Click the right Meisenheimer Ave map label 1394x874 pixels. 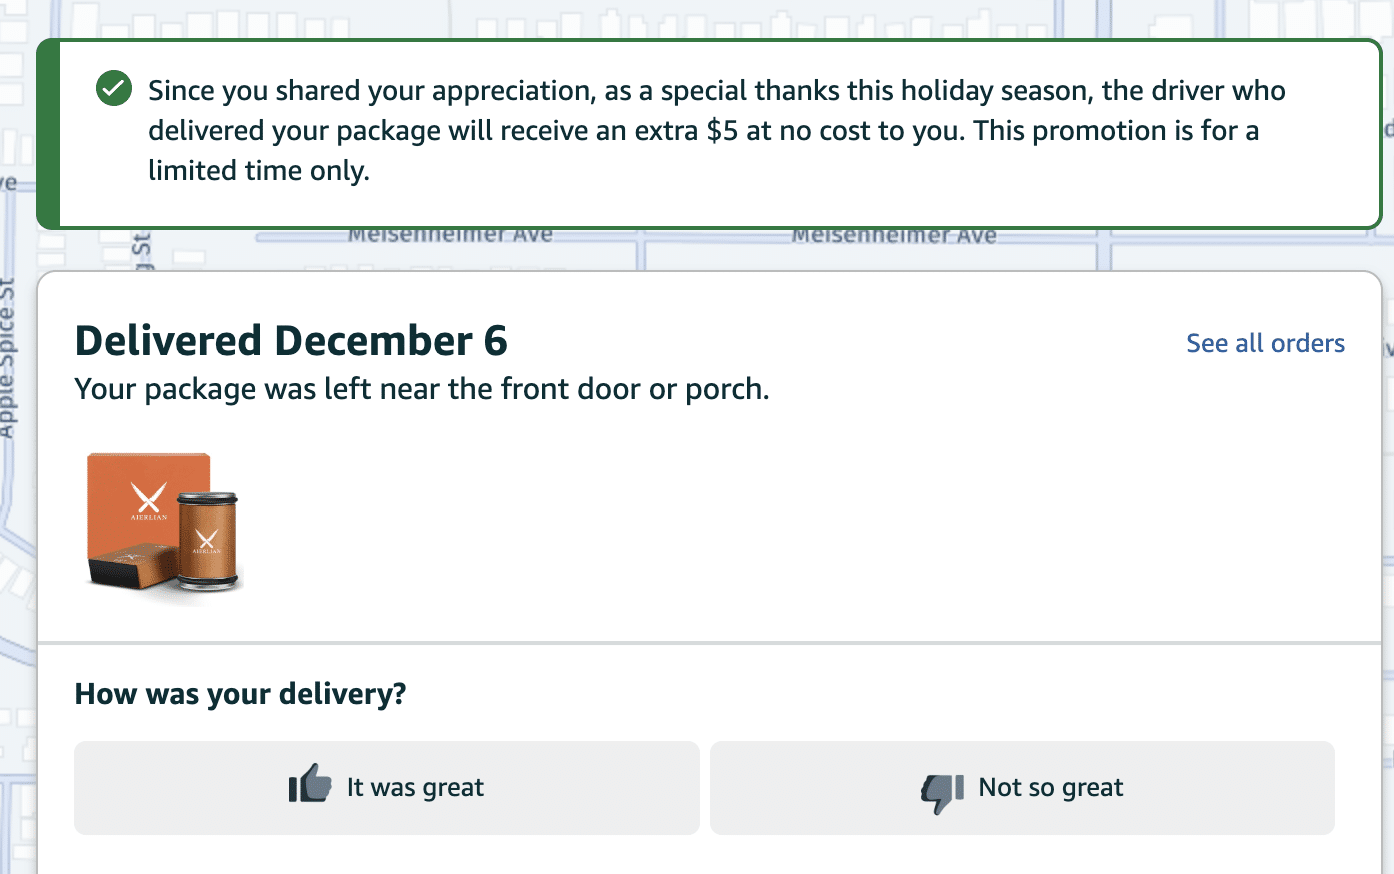[894, 237]
